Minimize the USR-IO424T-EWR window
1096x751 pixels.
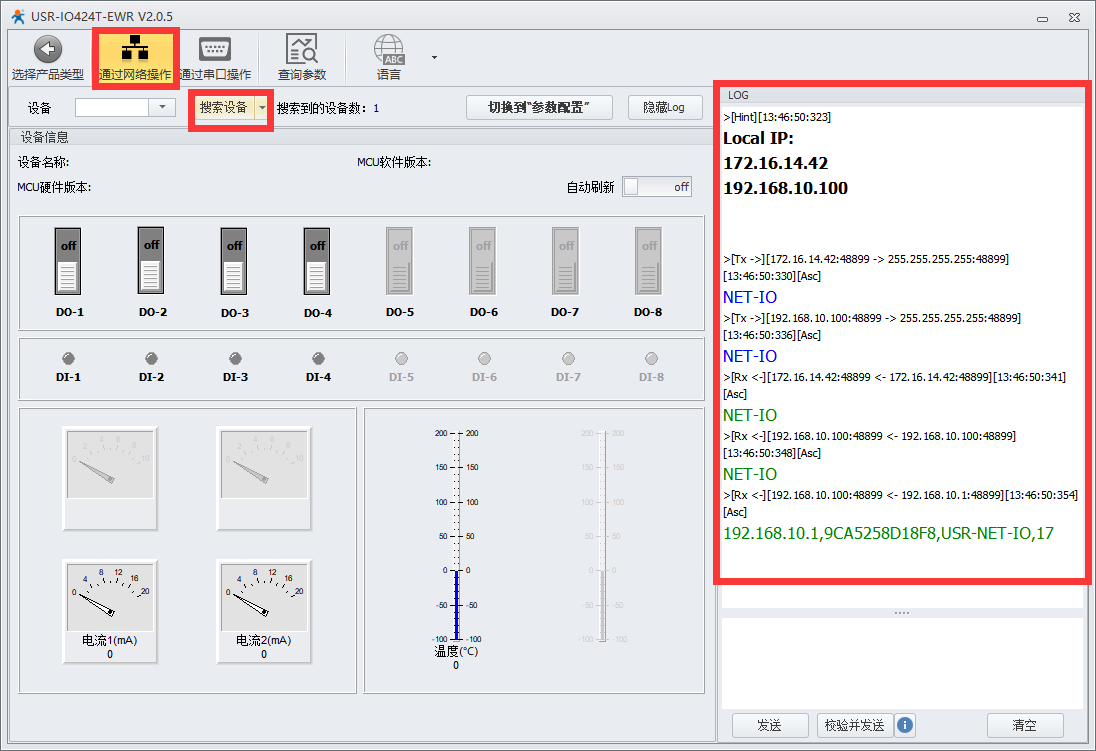pos(1042,18)
